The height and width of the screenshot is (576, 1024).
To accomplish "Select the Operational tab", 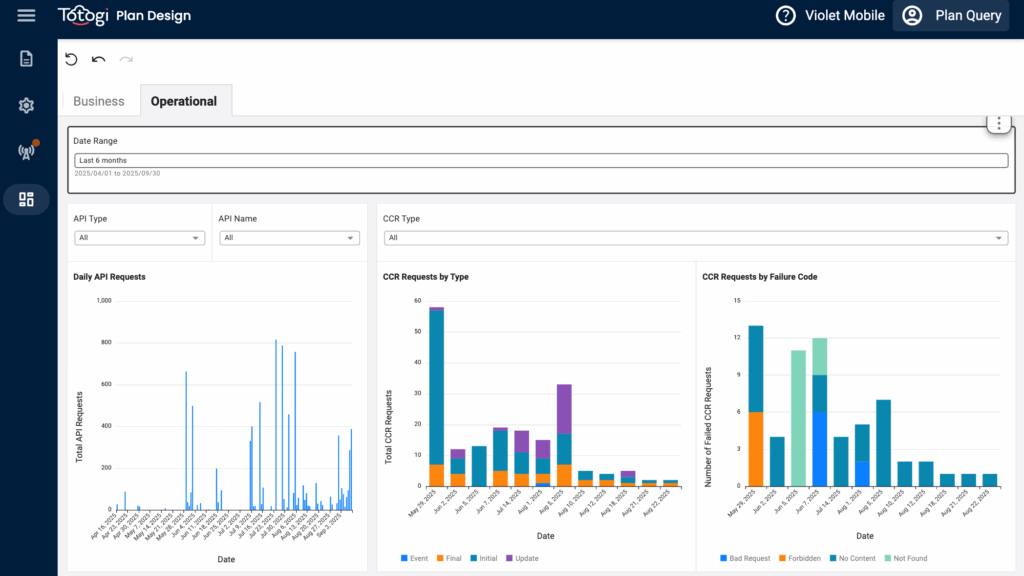I will 183,101.
